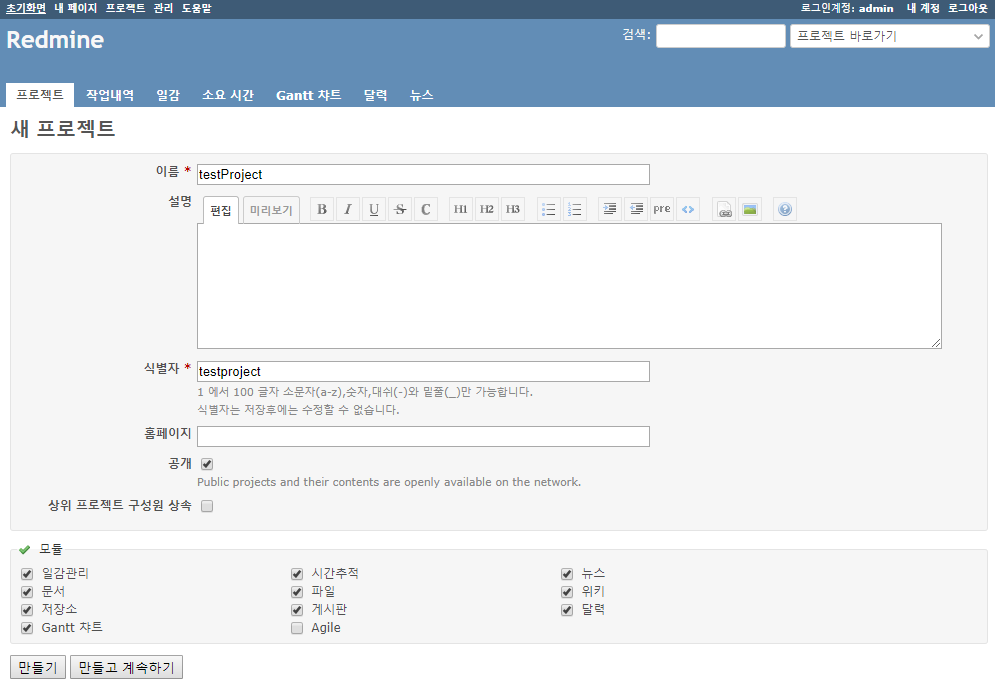Image resolution: width=995 pixels, height=698 pixels.
Task: Uncheck the 일감관리 module
Action: point(27,574)
